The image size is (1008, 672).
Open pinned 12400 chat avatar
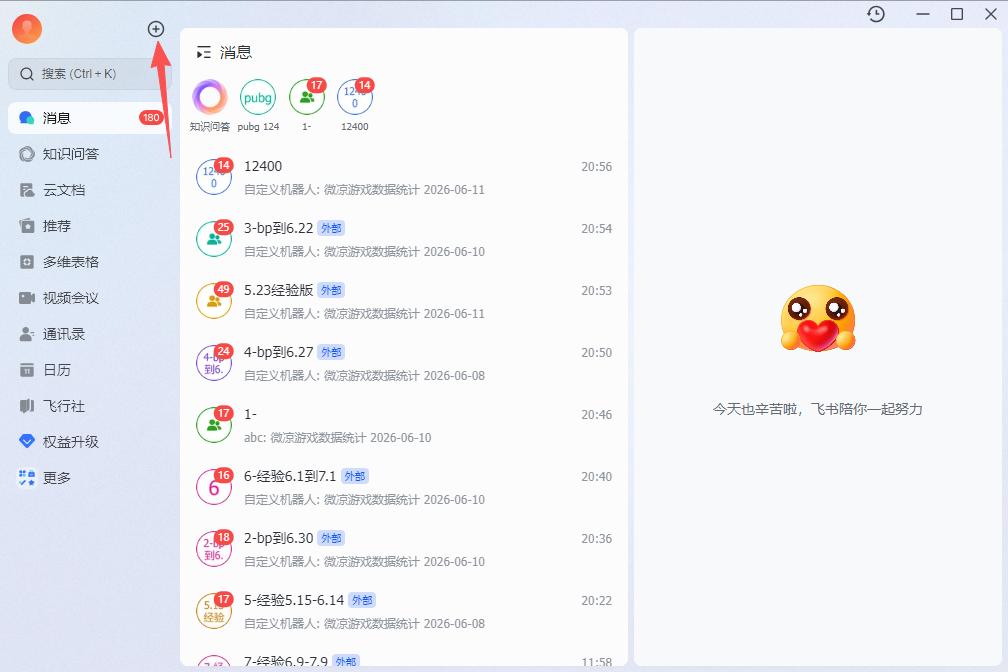[355, 97]
